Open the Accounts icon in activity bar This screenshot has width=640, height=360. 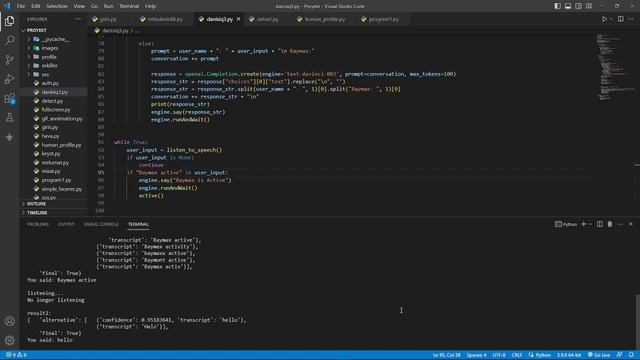point(9,321)
